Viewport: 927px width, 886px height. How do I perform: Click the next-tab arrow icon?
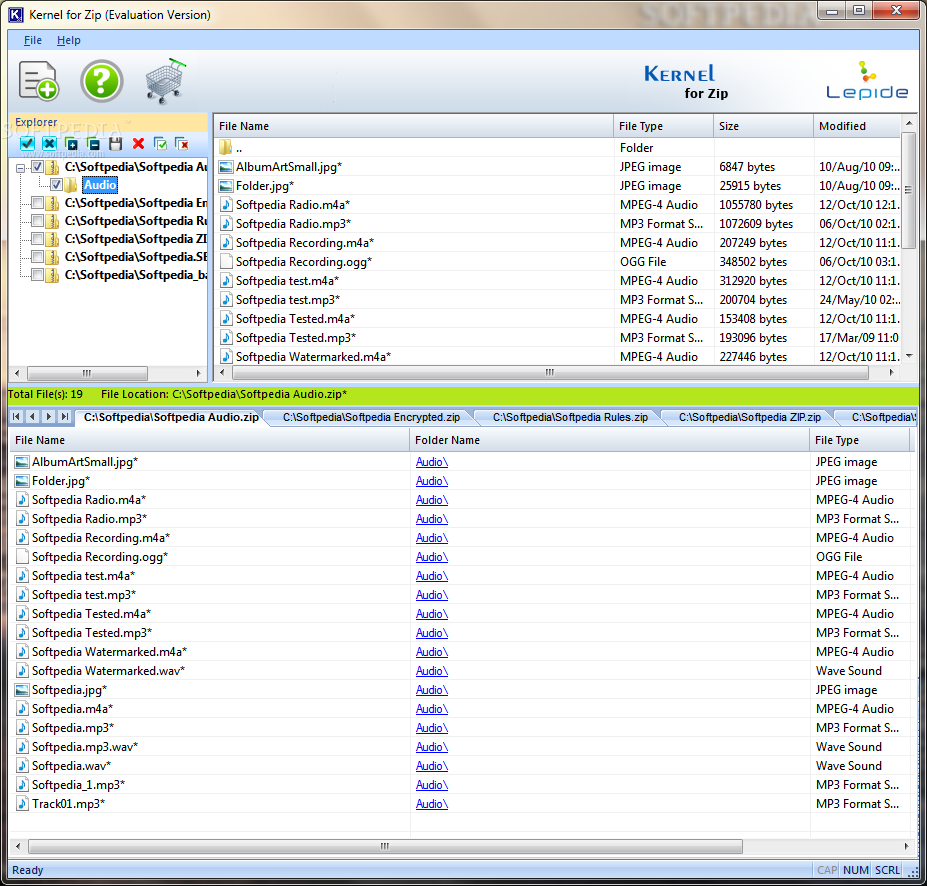point(48,417)
